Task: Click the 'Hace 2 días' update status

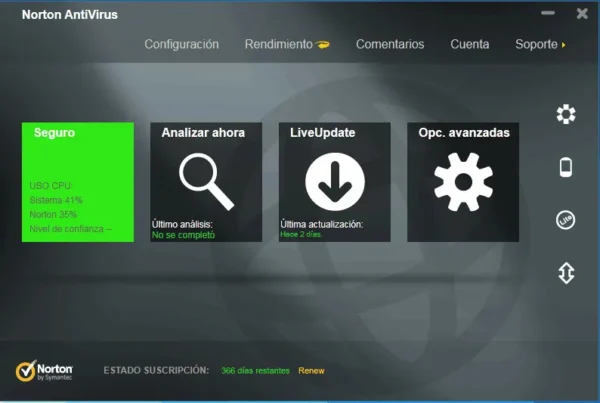Action: point(303,235)
